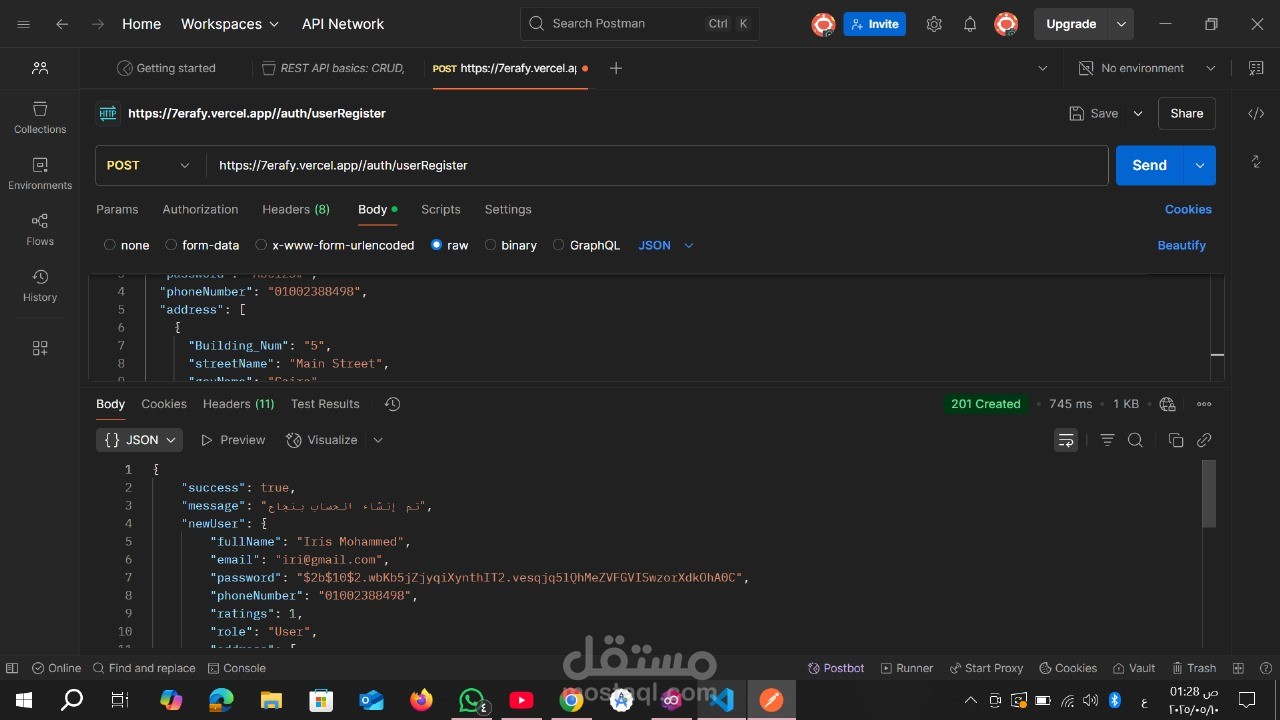Send the userRegister request
Viewport: 1280px width, 720px height.
1148,165
